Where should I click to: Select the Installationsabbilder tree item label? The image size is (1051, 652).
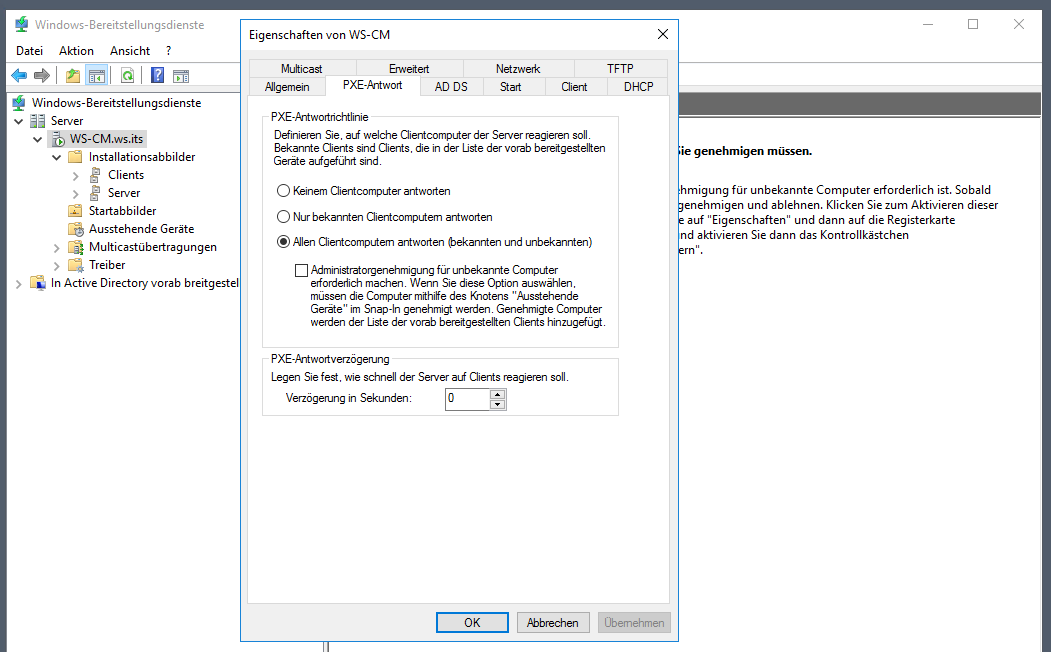pos(142,157)
